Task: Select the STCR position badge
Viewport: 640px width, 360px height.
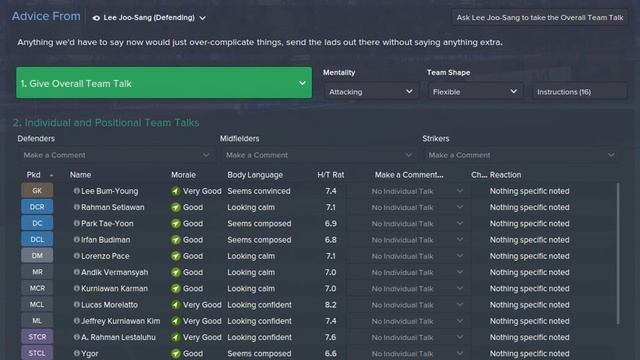Action: [x=37, y=337]
